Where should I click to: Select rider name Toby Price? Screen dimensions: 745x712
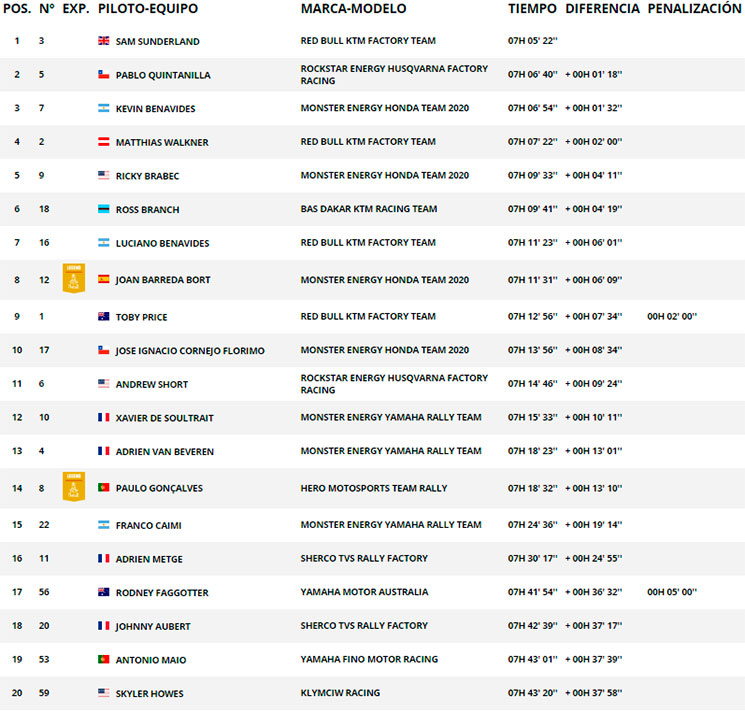142,317
